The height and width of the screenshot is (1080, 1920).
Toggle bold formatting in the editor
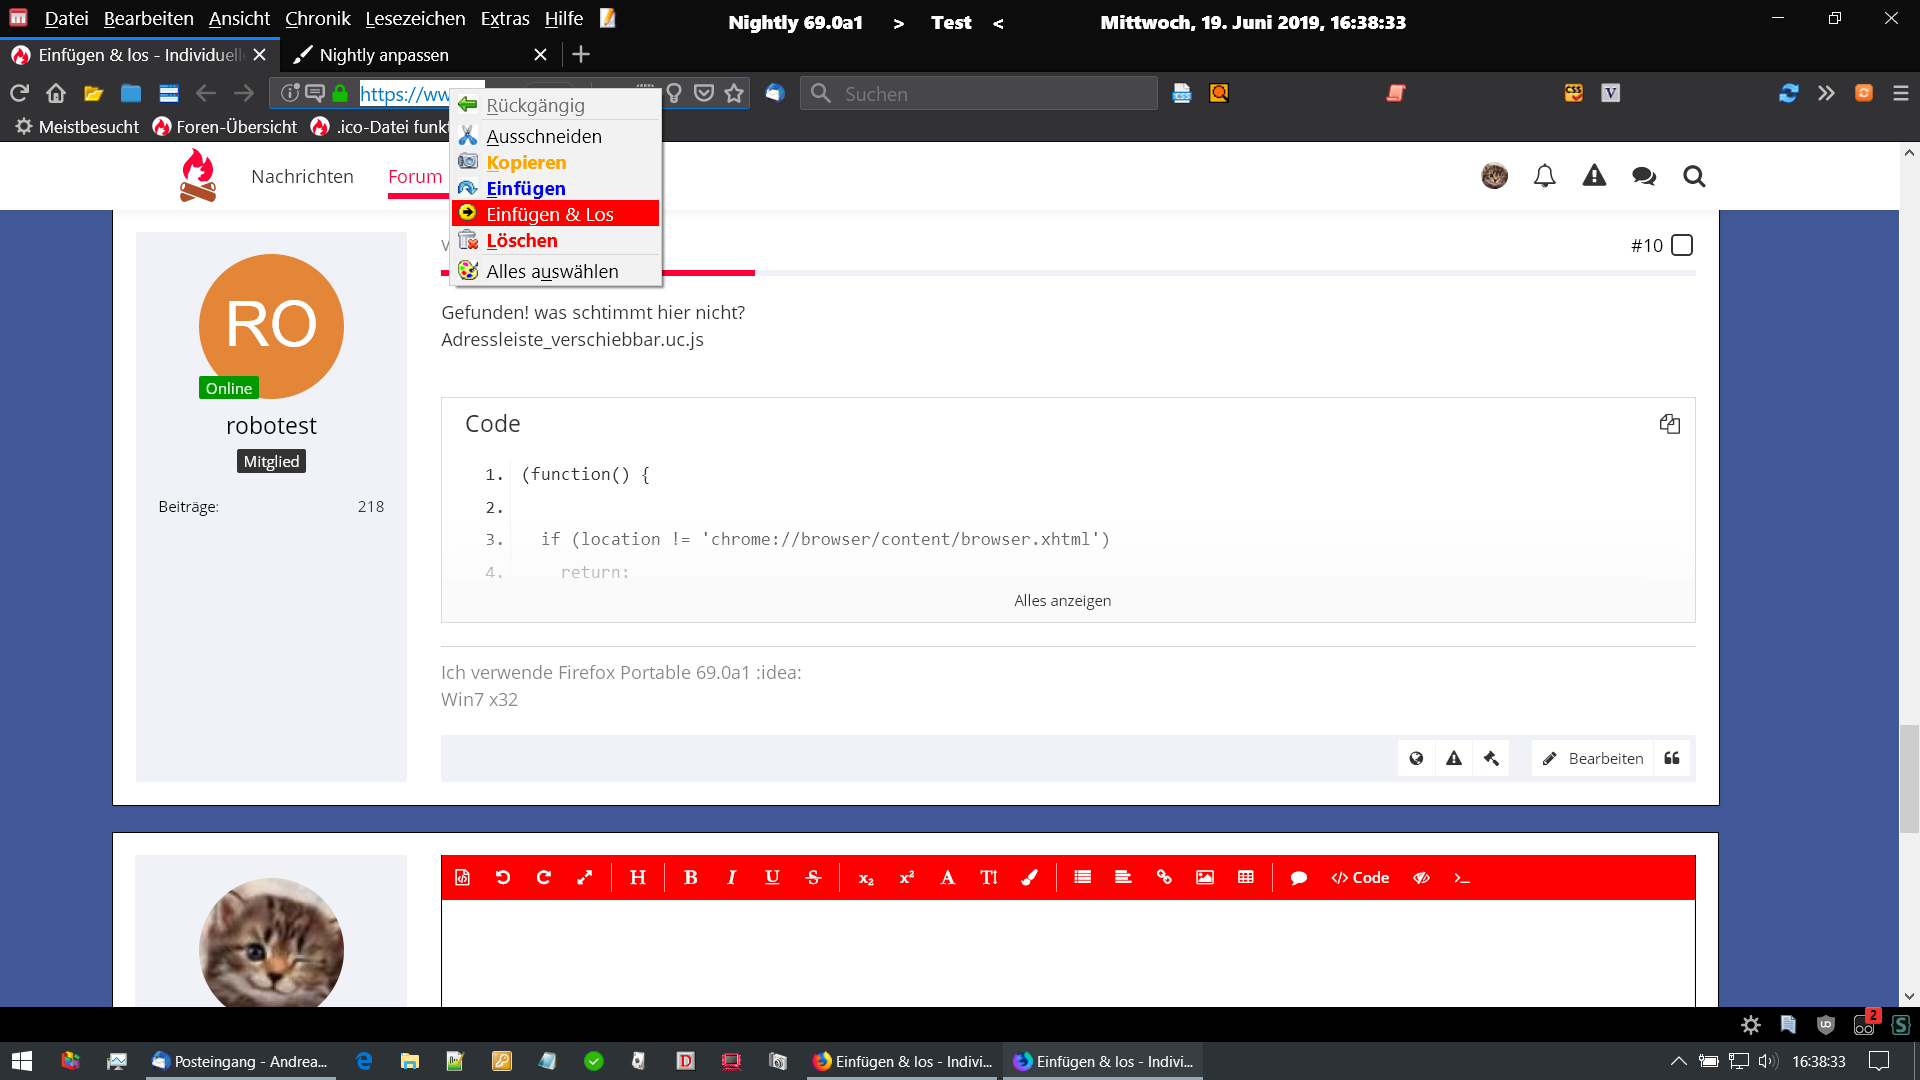coord(690,877)
